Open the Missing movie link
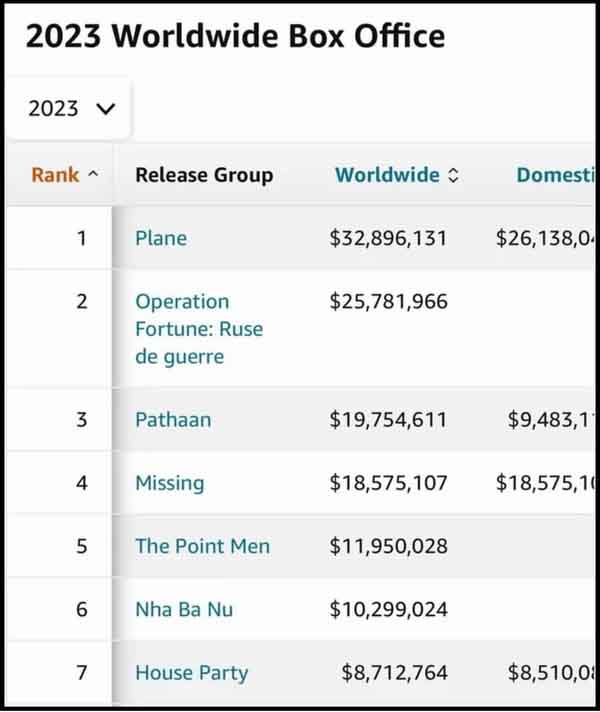Viewport: 600px width, 712px height. click(169, 483)
